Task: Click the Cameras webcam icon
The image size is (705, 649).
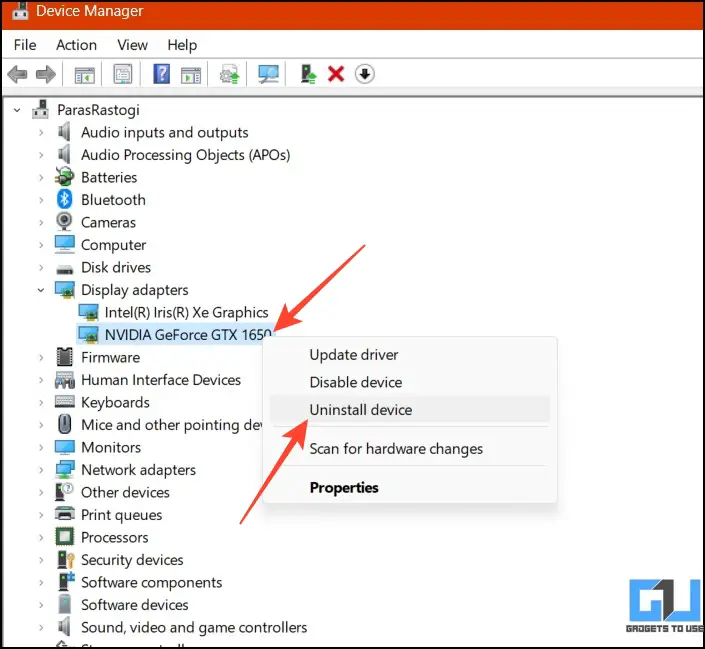Action: pyautogui.click(x=65, y=222)
